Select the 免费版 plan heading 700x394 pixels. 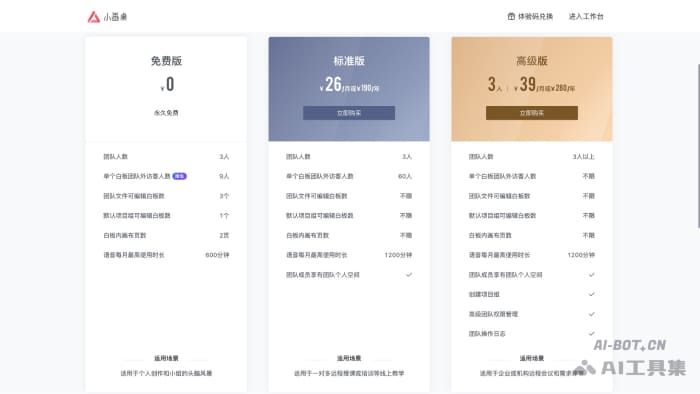[166, 61]
